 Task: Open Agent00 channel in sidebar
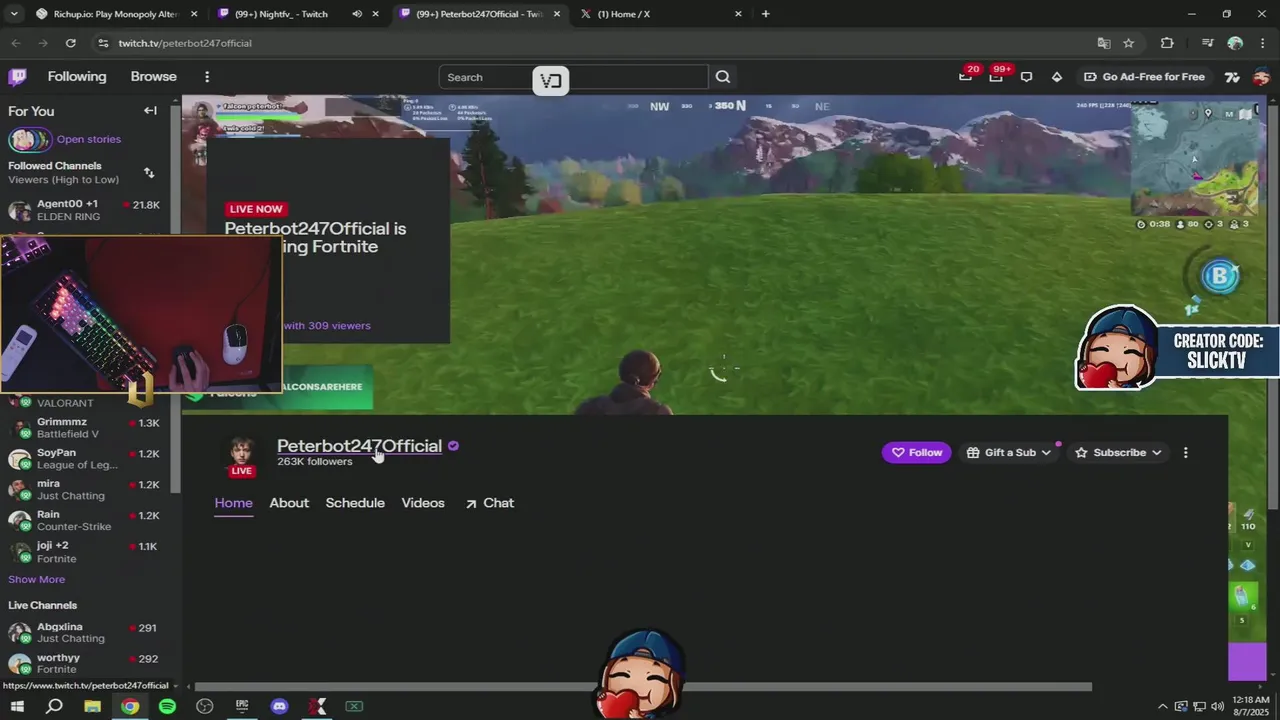(85, 210)
